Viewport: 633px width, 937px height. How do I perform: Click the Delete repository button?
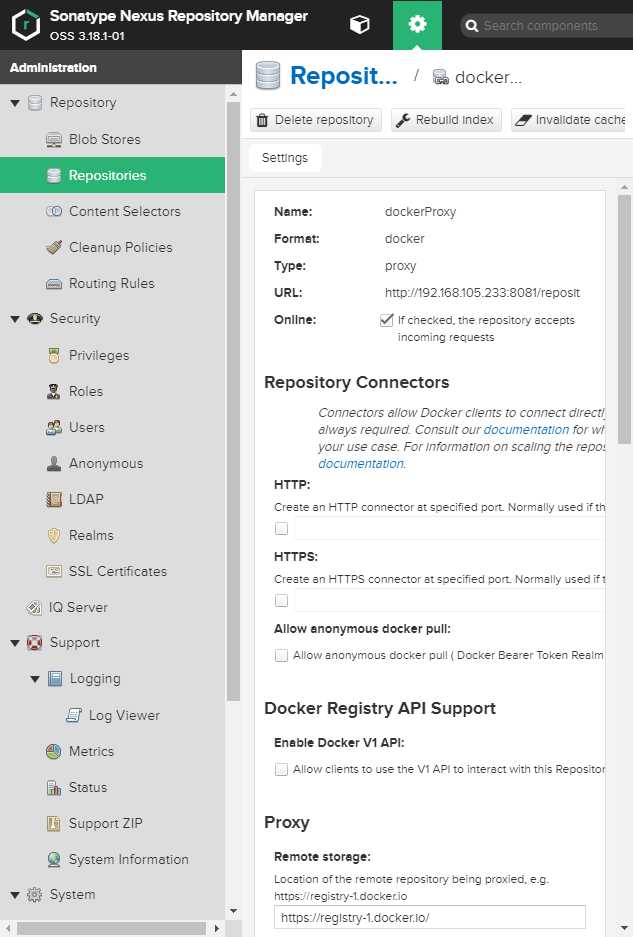click(316, 120)
